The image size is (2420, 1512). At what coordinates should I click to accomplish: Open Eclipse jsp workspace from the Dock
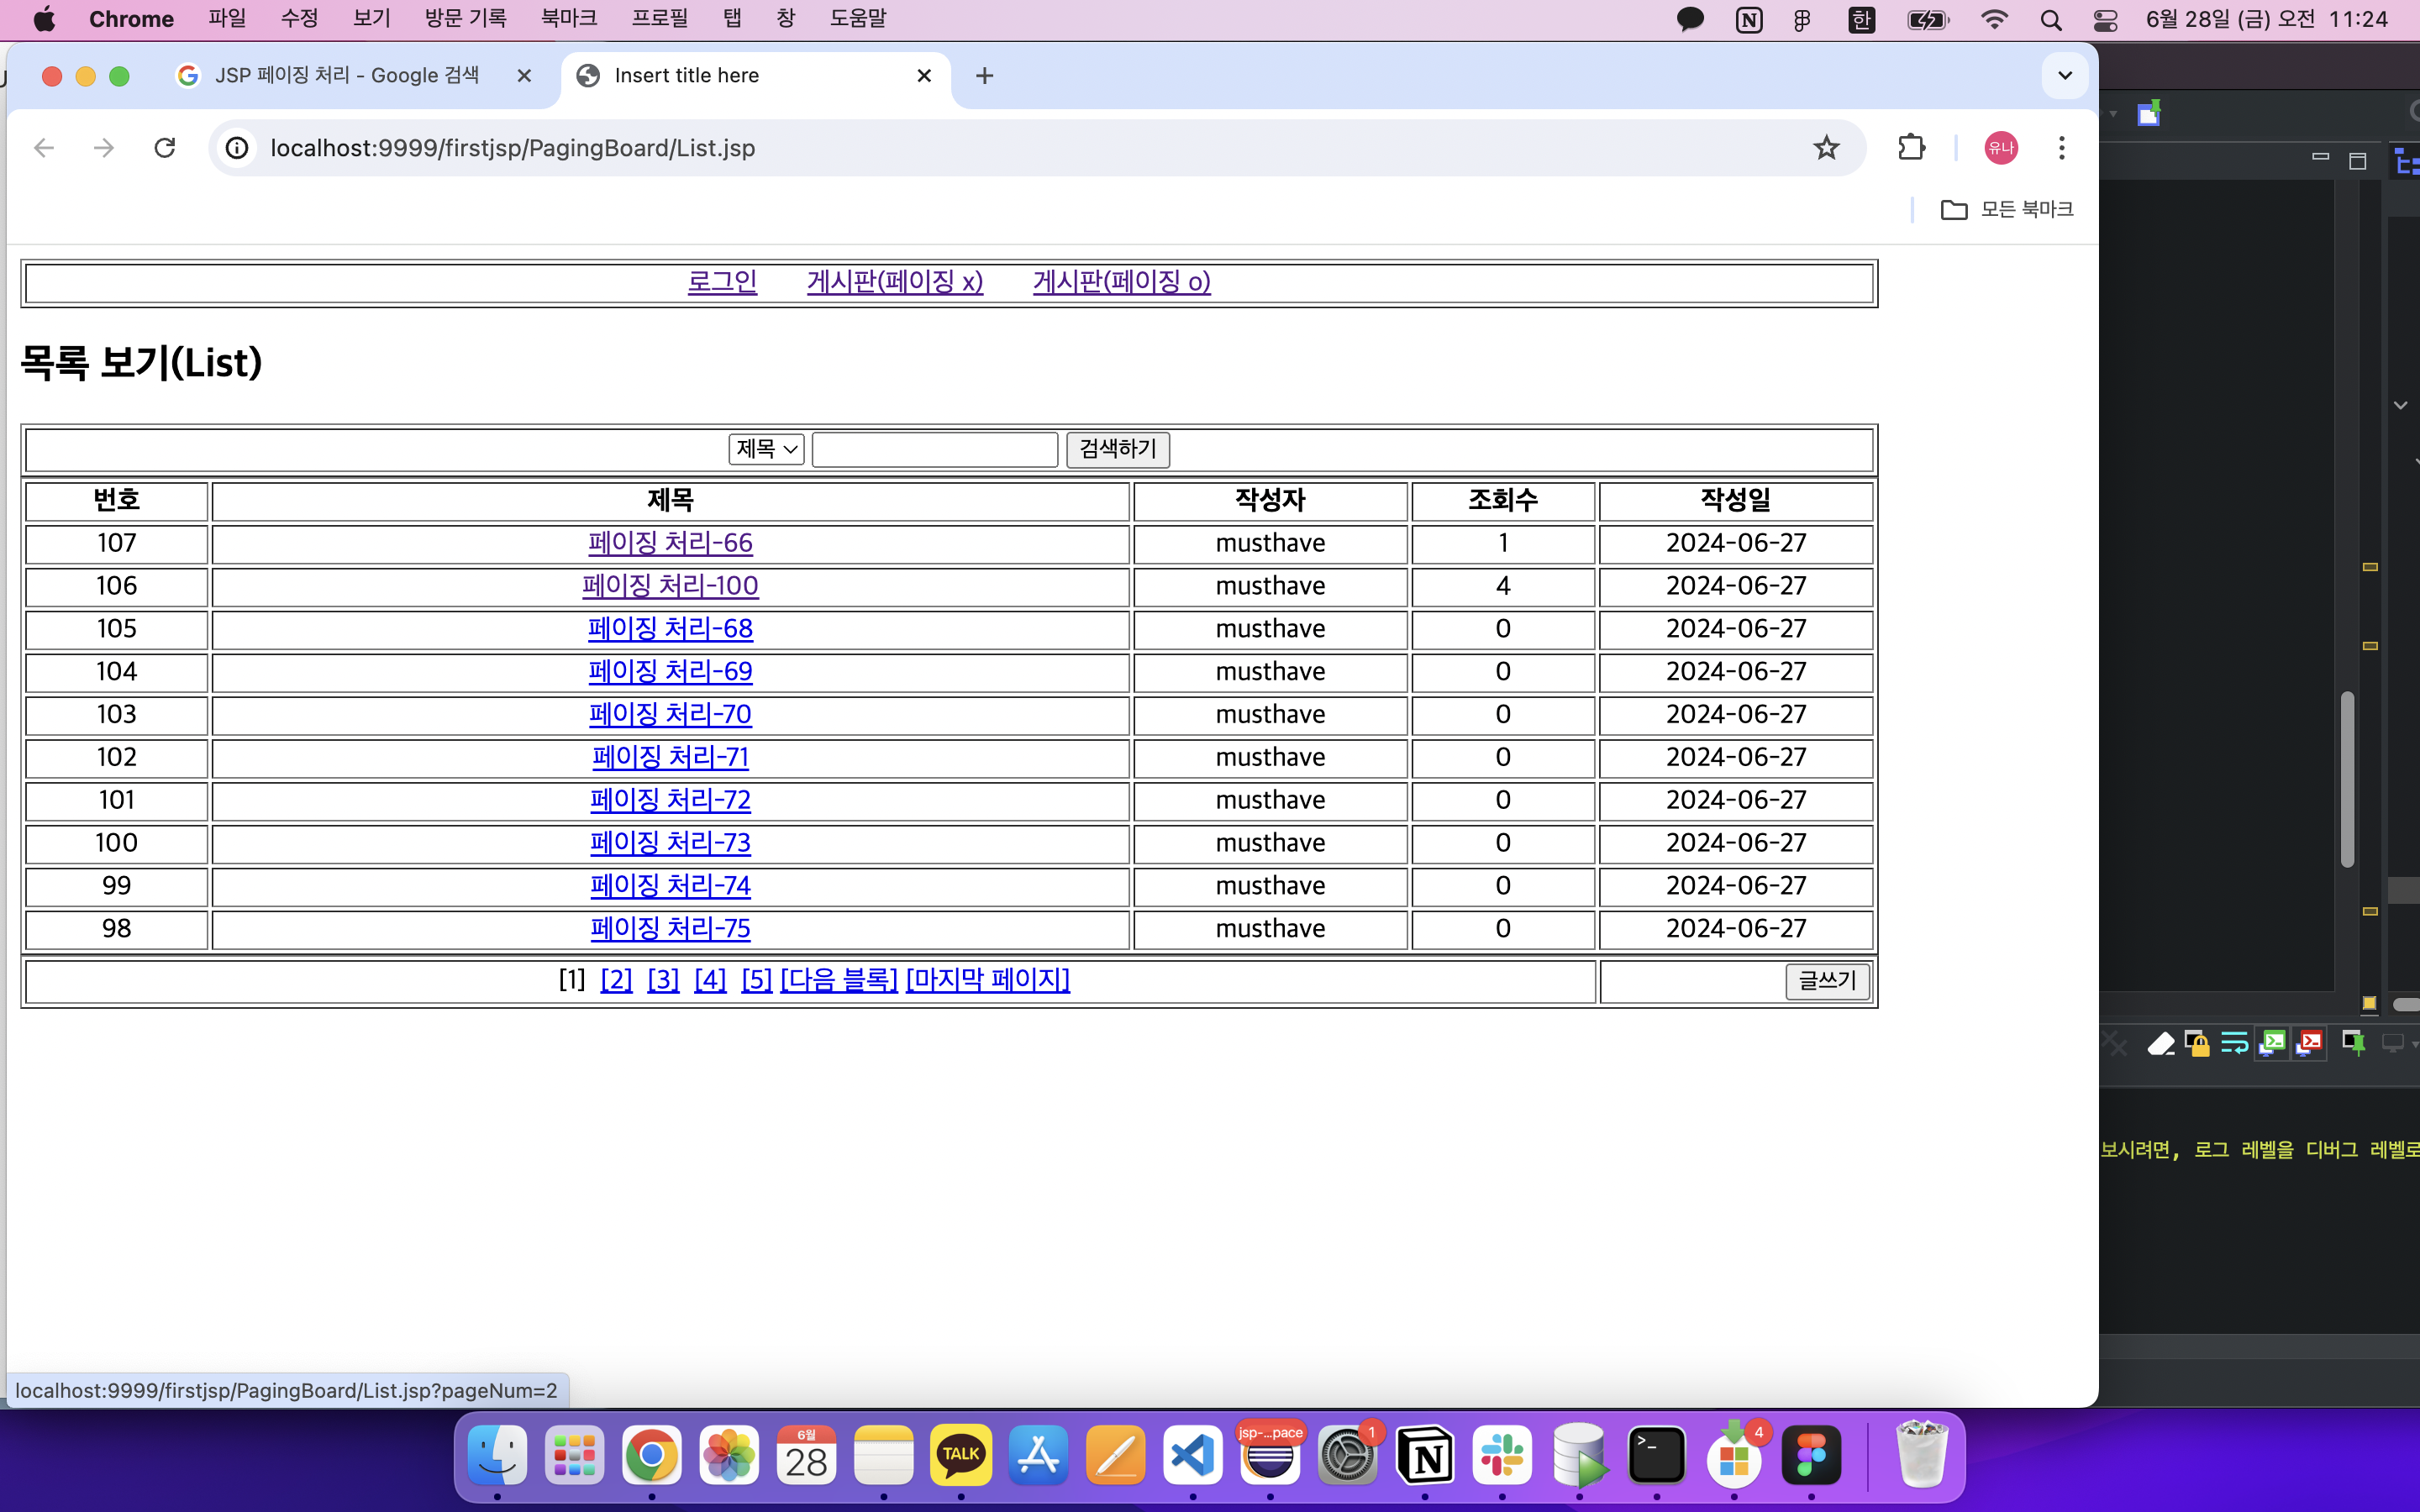coord(1270,1455)
